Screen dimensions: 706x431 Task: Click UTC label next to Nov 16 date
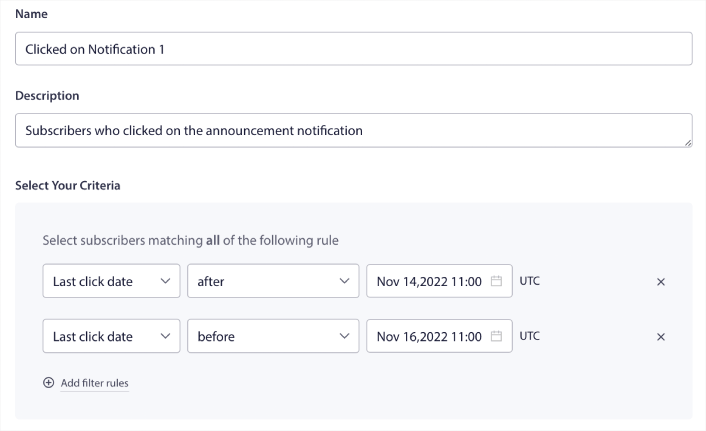click(x=529, y=336)
